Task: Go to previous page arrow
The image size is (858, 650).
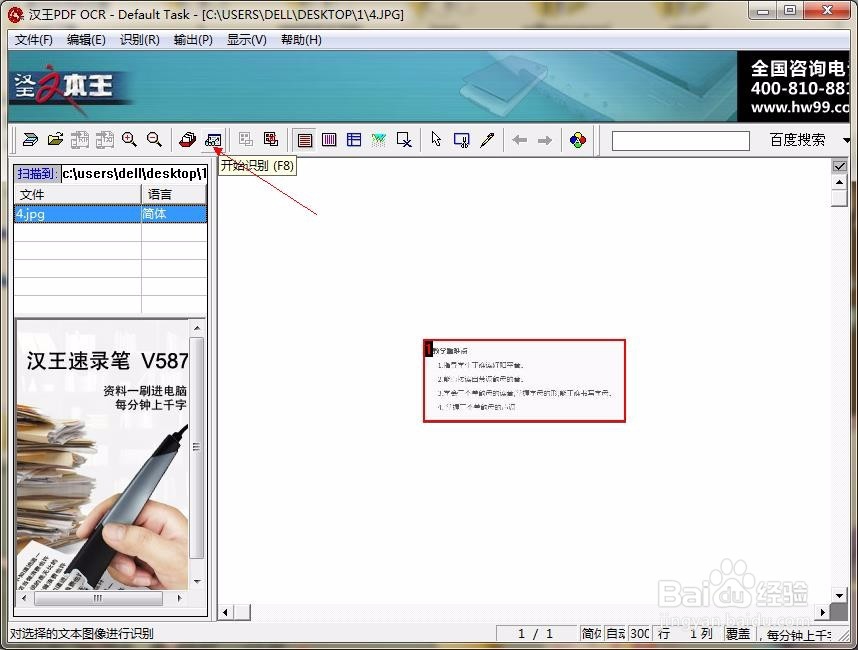Action: click(x=519, y=140)
